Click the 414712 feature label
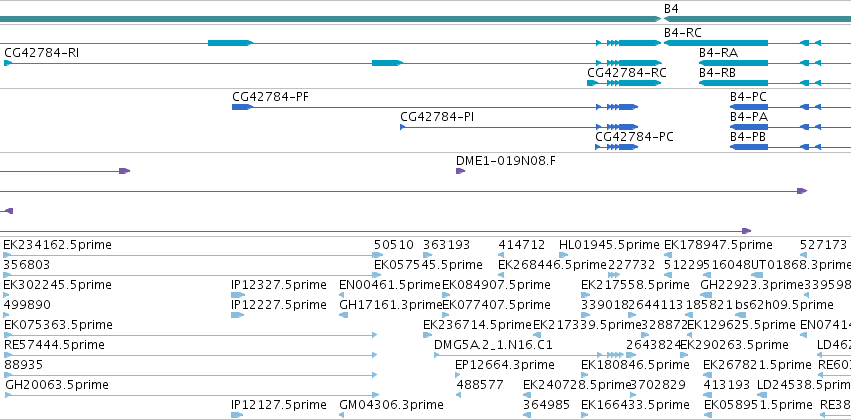 pos(522,245)
